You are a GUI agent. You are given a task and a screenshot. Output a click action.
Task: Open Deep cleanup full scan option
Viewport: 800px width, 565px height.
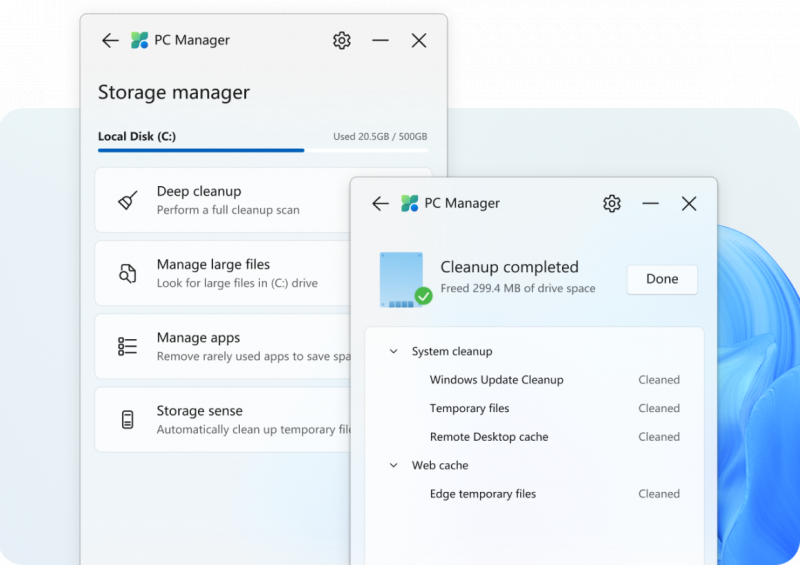pyautogui.click(x=223, y=200)
